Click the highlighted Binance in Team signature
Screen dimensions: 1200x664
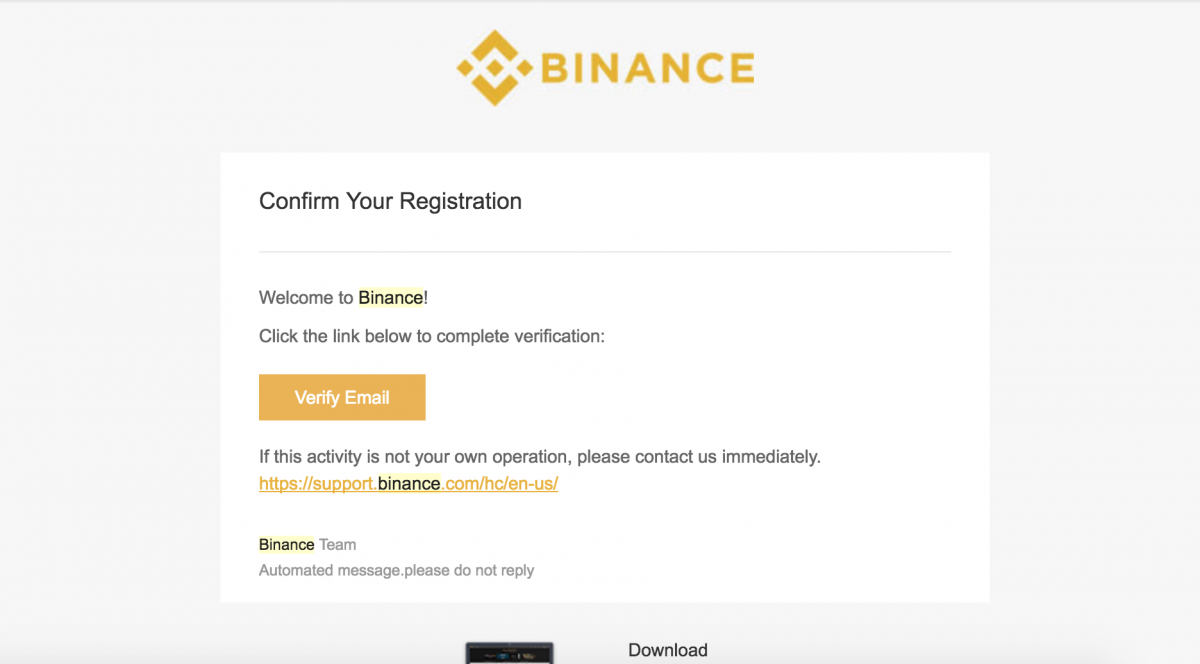coord(287,545)
